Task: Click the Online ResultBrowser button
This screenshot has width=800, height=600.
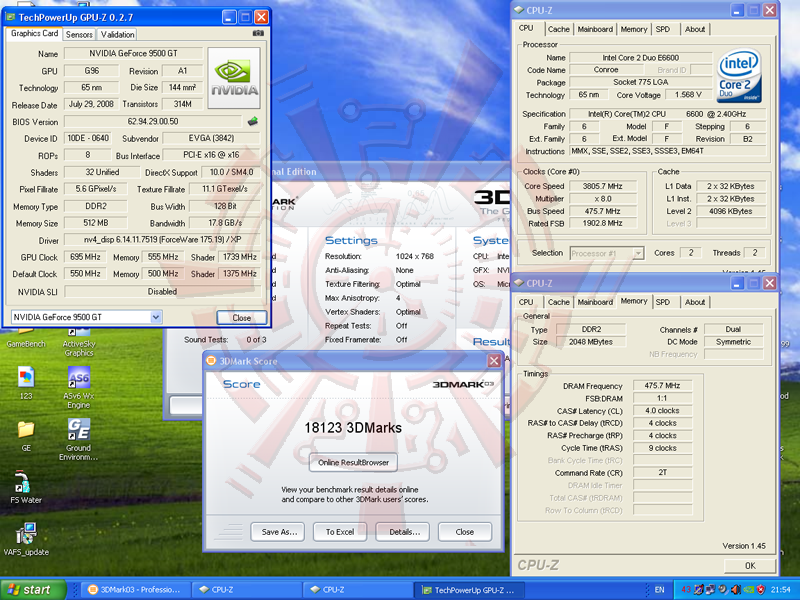Action: click(353, 462)
